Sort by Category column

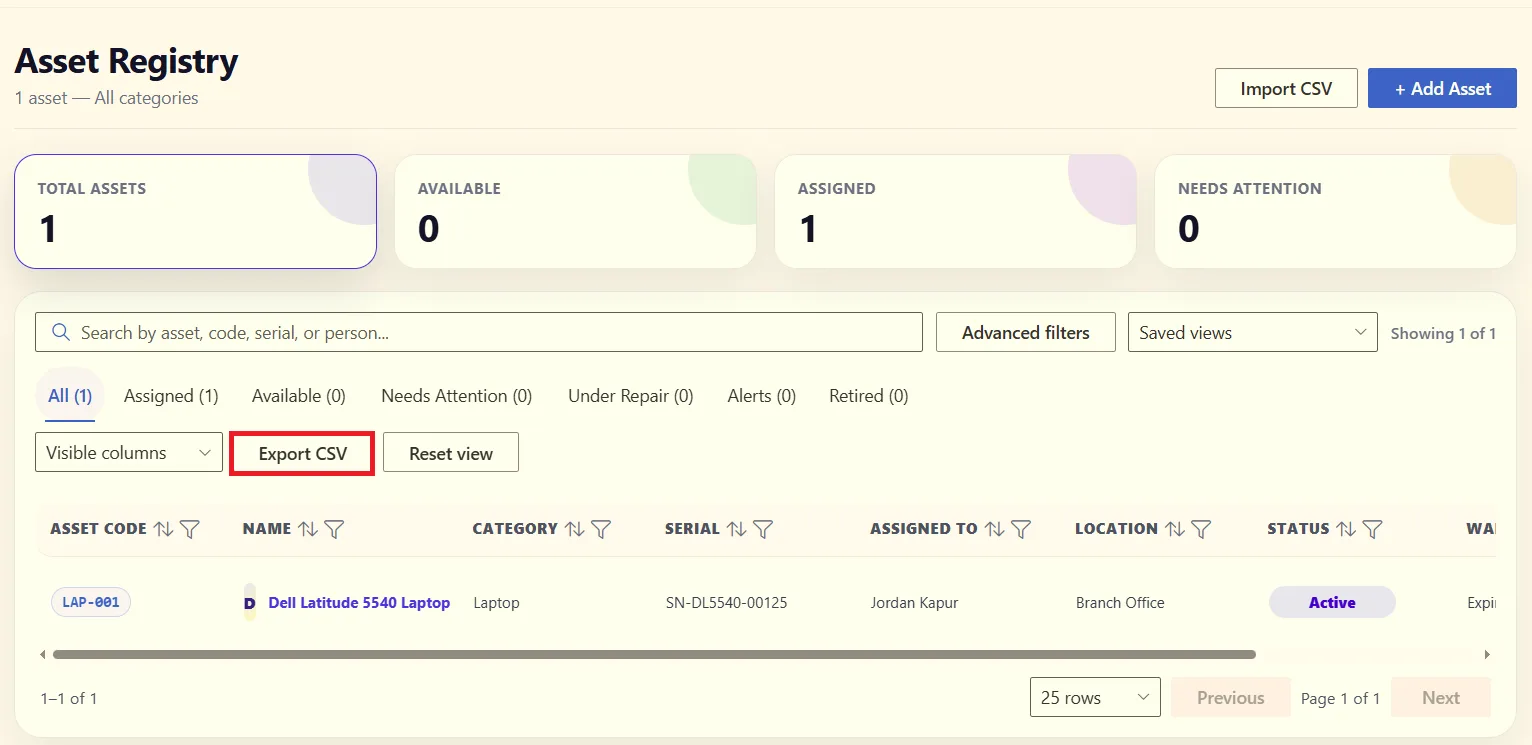tap(574, 529)
